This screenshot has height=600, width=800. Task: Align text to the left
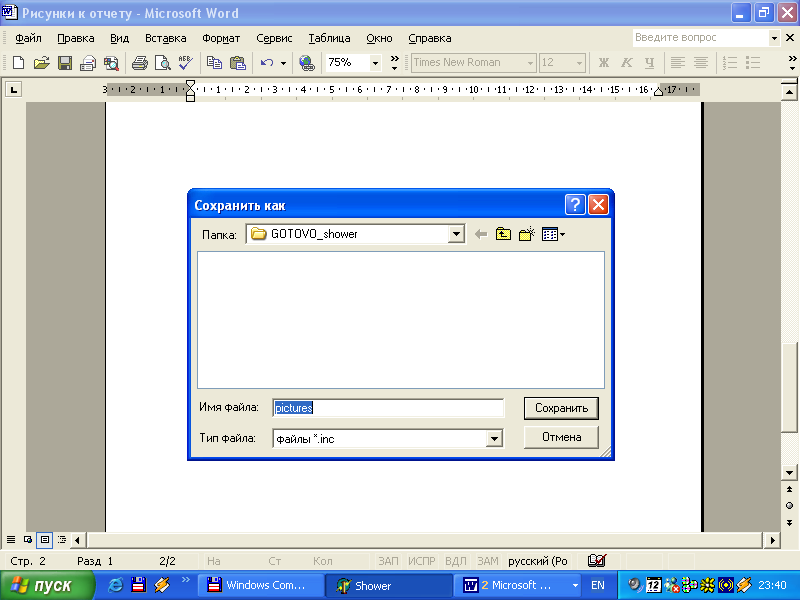point(678,63)
